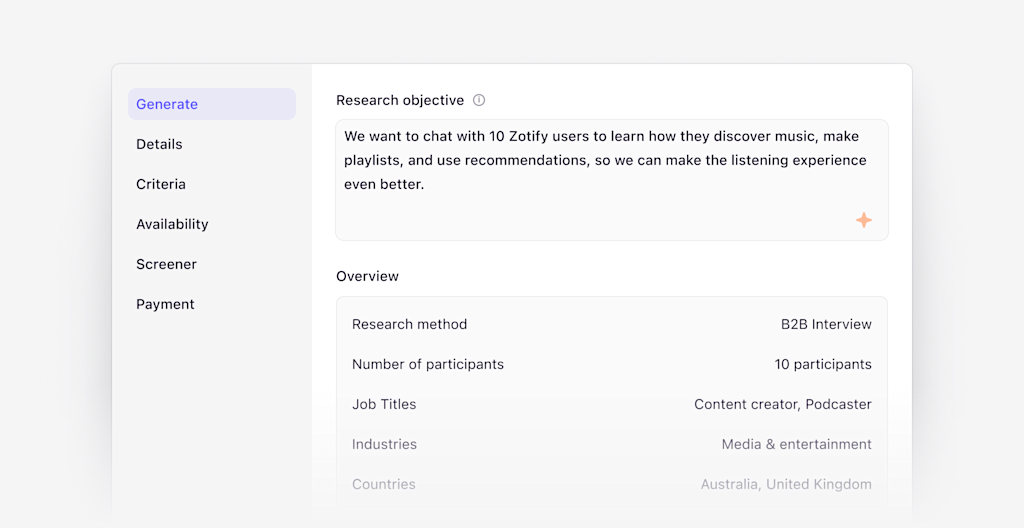Switch to the Details section

click(x=160, y=144)
